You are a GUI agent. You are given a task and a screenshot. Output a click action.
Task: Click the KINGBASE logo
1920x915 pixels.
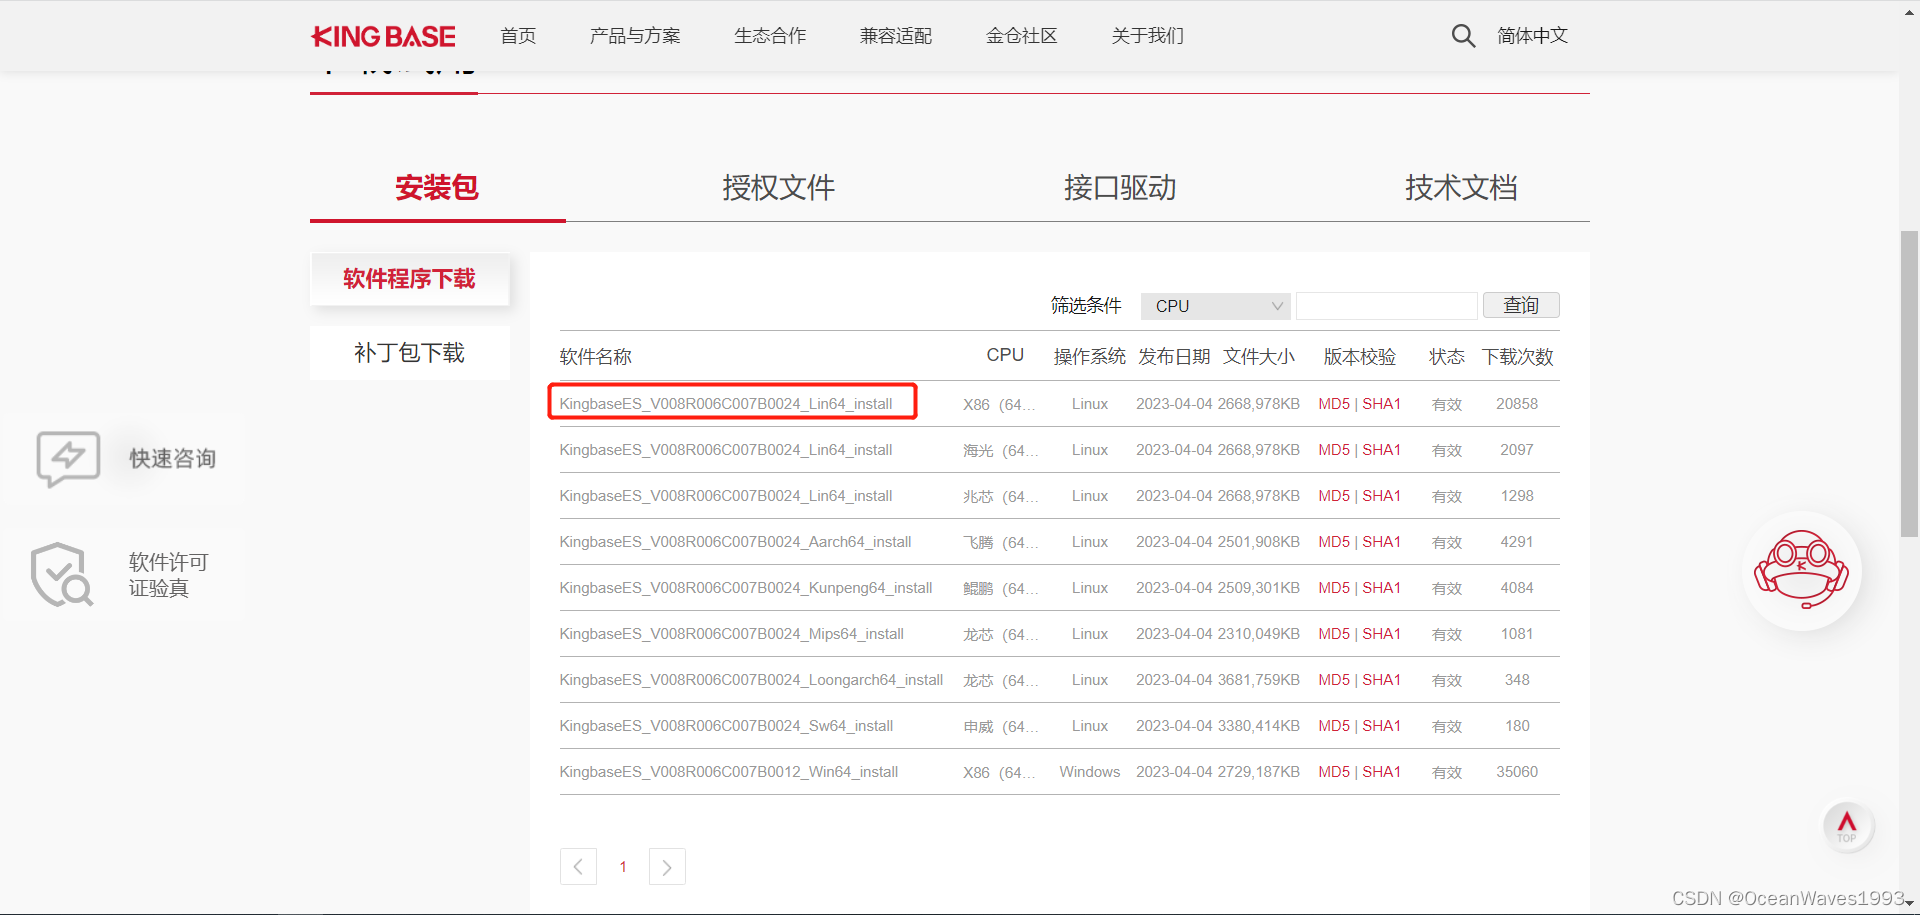383,37
